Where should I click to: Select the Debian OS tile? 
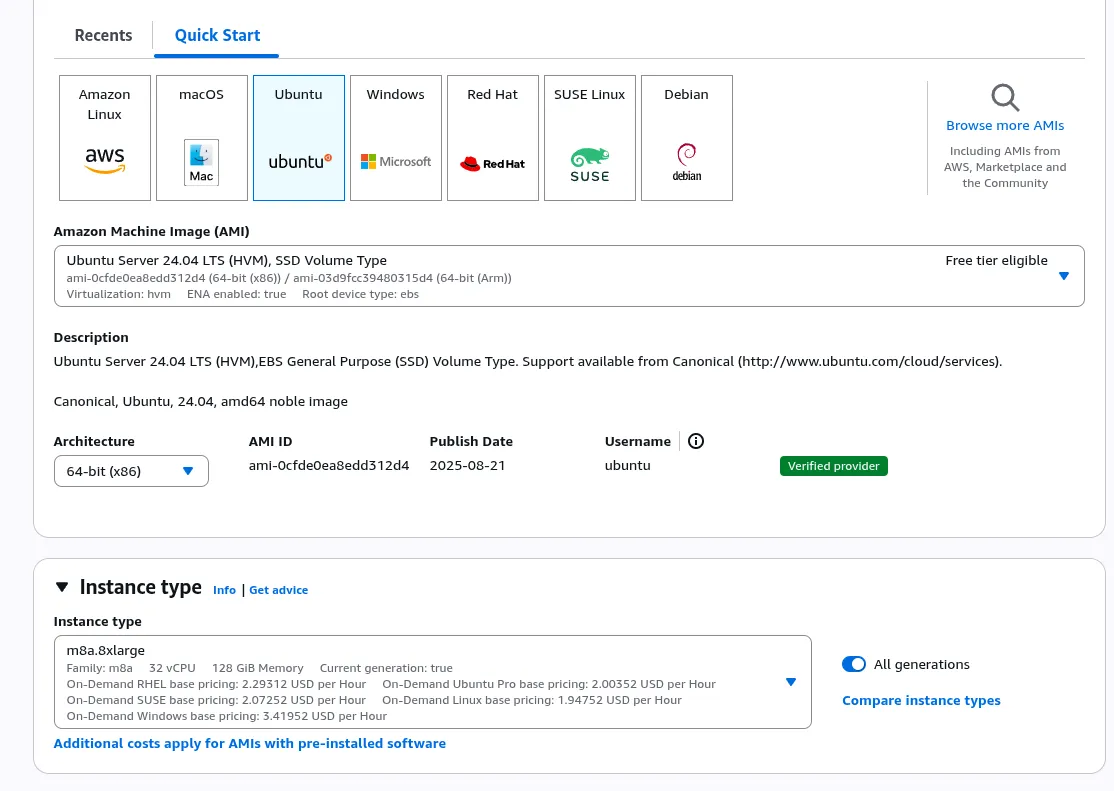pos(687,138)
